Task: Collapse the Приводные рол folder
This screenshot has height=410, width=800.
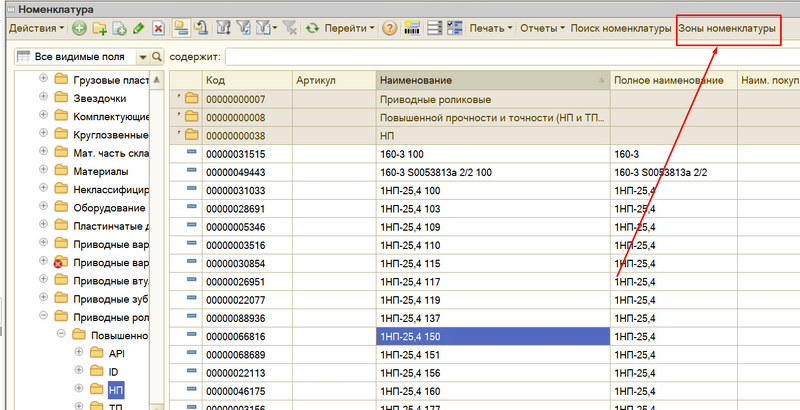Action: (43, 316)
